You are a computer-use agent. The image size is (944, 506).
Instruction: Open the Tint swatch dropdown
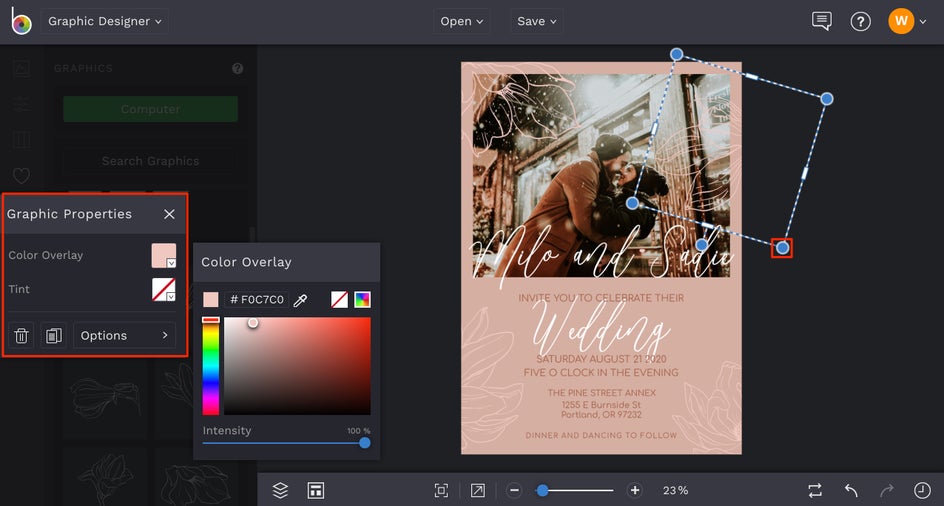pos(164,289)
